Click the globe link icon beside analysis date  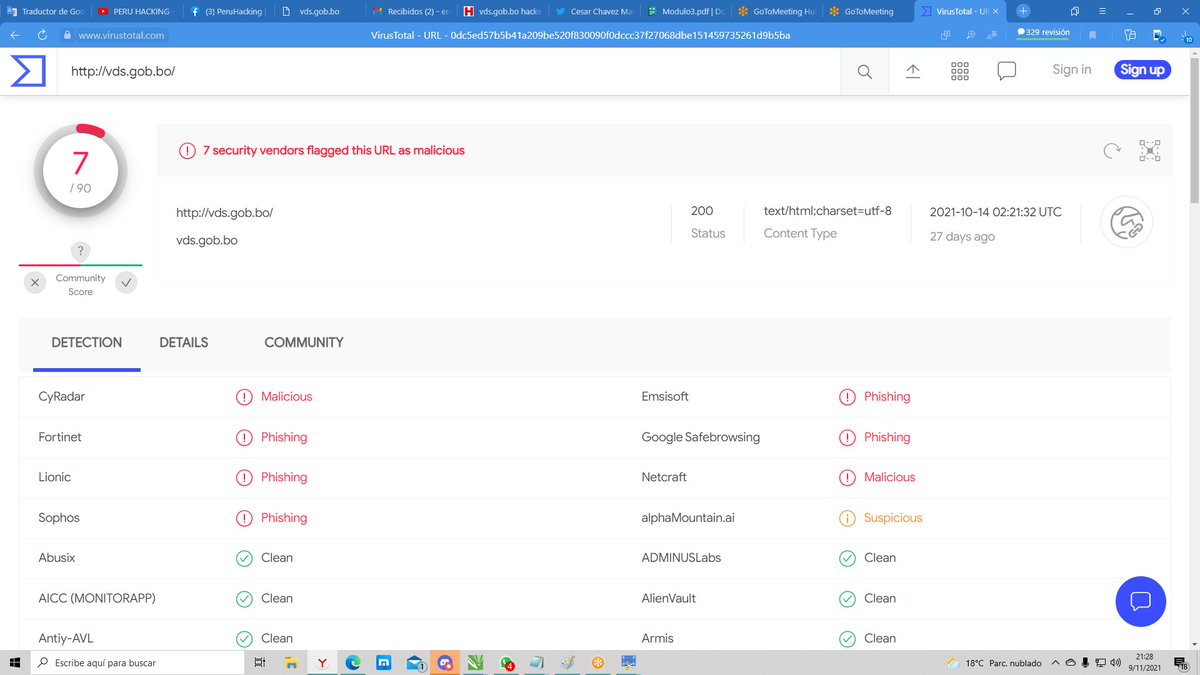pos(1126,222)
